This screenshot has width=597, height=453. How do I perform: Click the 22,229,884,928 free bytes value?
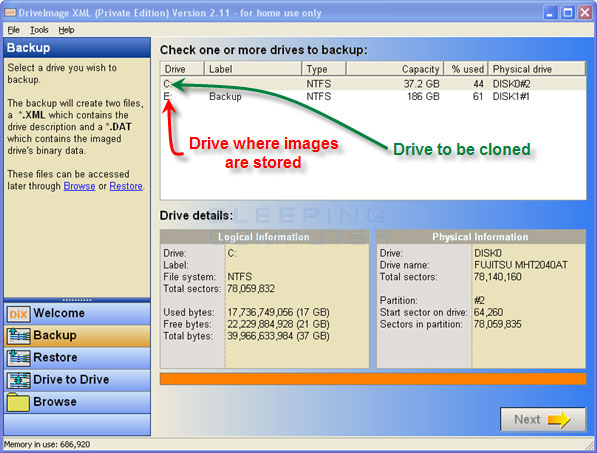pyautogui.click(x=278, y=324)
